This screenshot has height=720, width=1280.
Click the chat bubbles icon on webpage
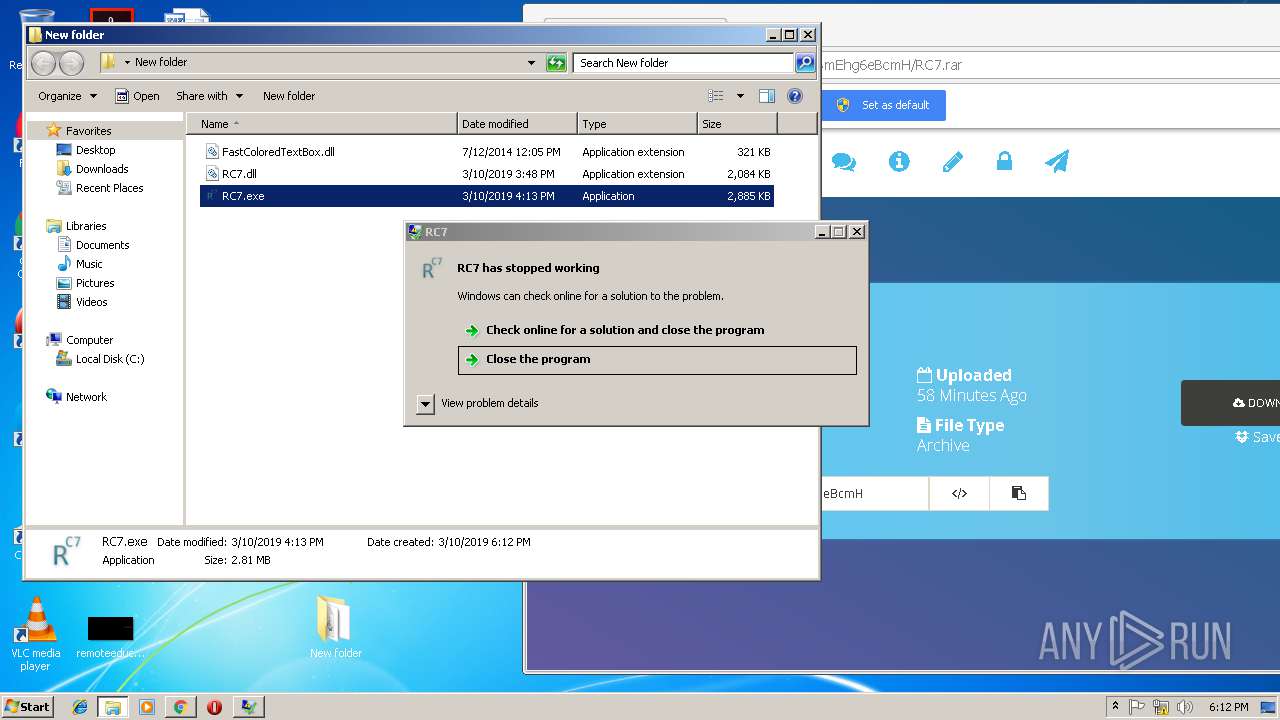click(x=844, y=161)
